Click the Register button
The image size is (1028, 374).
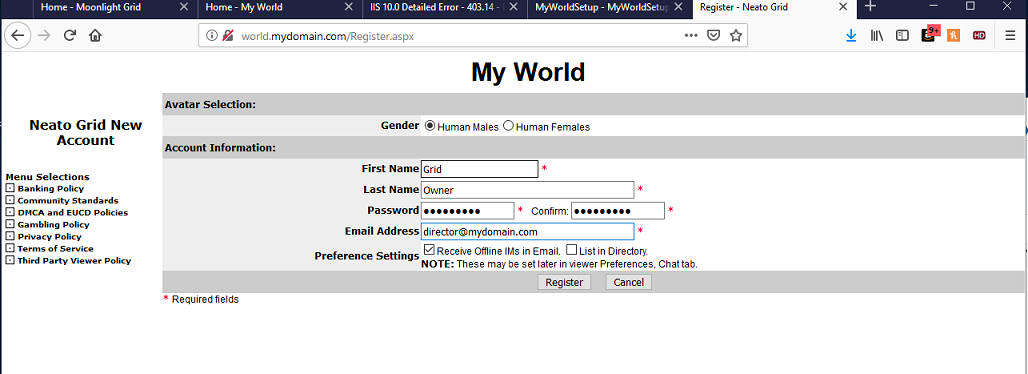[x=564, y=282]
